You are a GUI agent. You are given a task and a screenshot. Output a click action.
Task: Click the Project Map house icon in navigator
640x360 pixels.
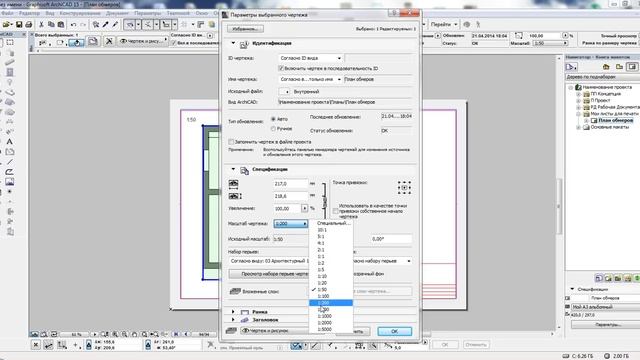(x=606, y=67)
